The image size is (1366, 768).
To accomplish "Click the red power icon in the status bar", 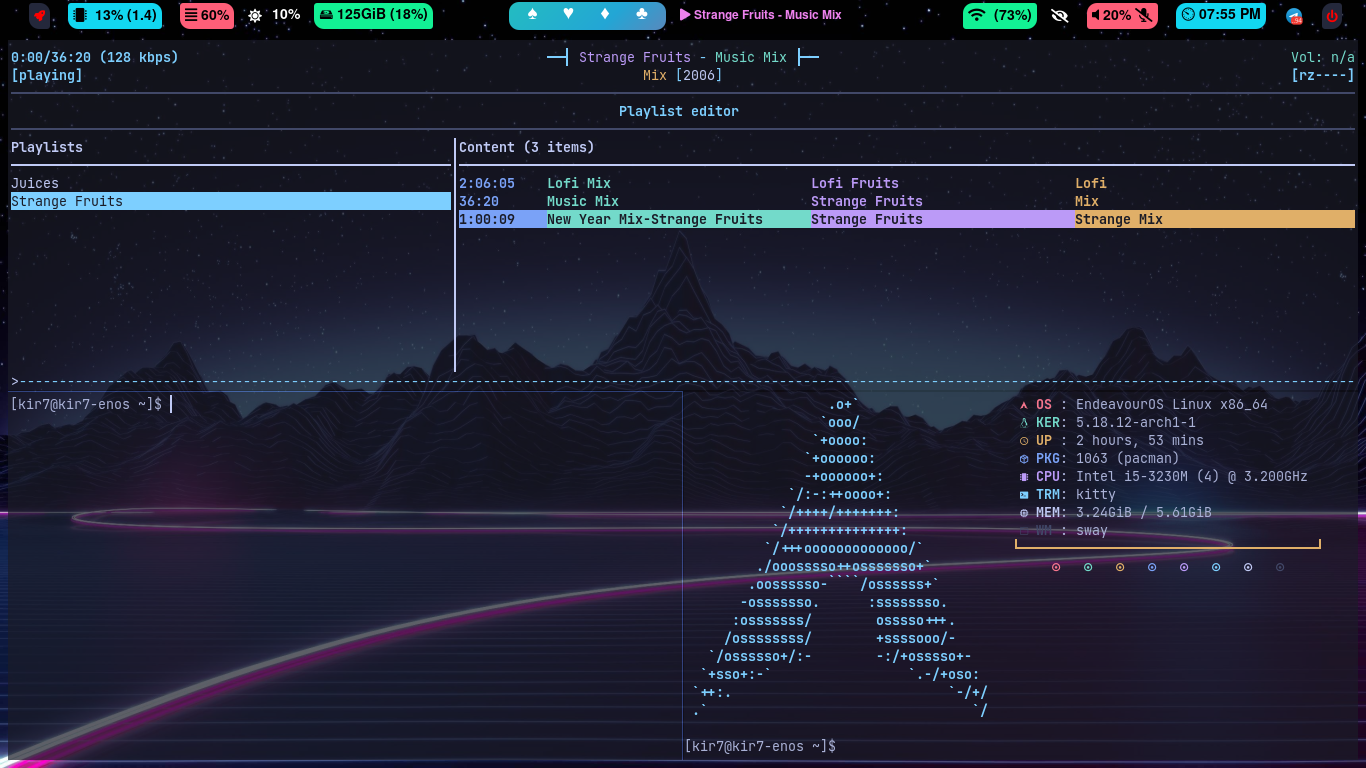I will [1332, 16].
